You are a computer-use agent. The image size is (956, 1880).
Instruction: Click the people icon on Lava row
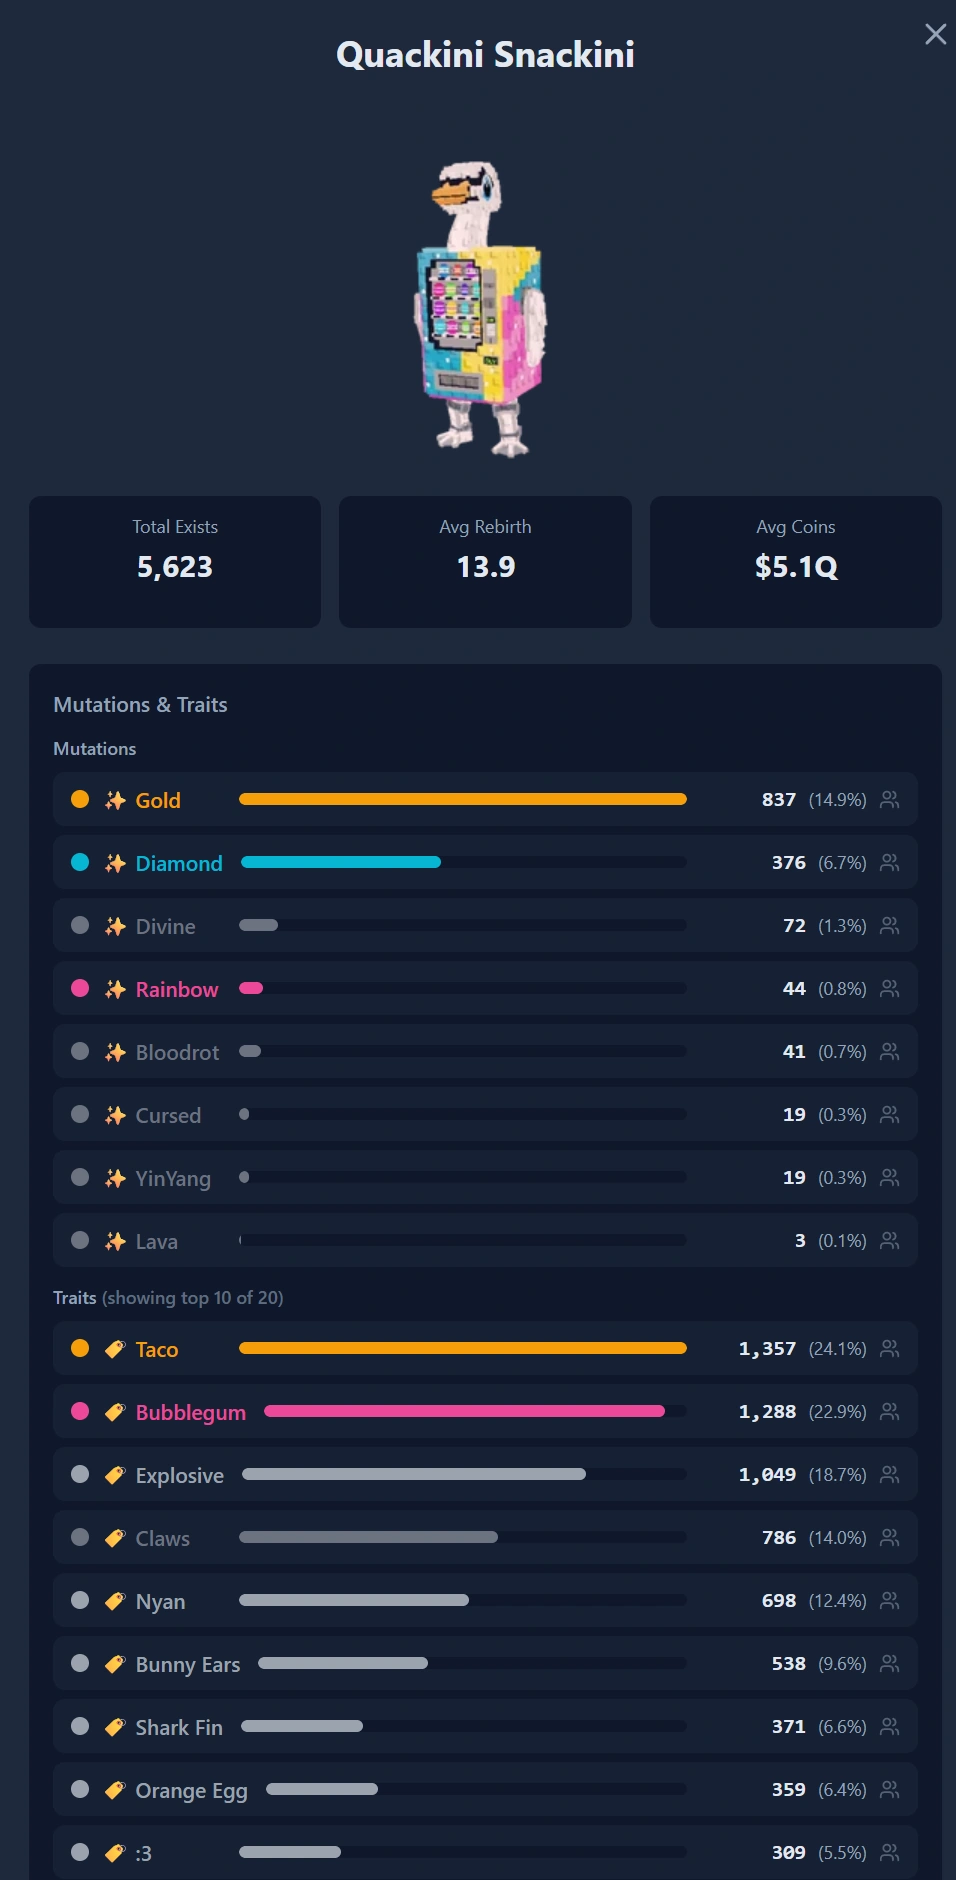[x=889, y=1240]
